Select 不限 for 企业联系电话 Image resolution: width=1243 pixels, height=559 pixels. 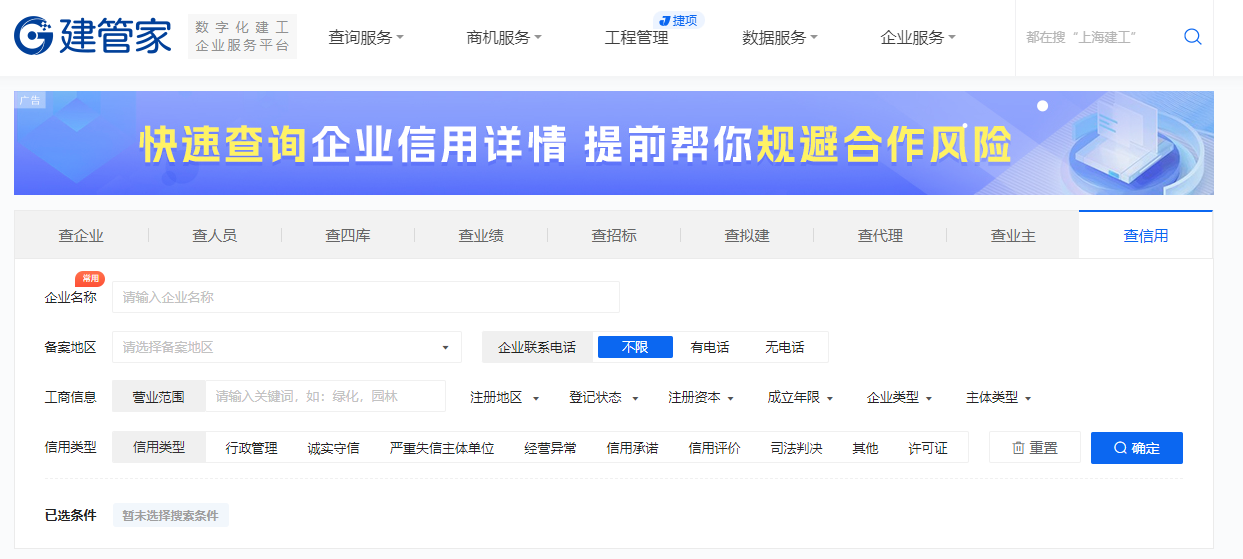pyautogui.click(x=635, y=347)
